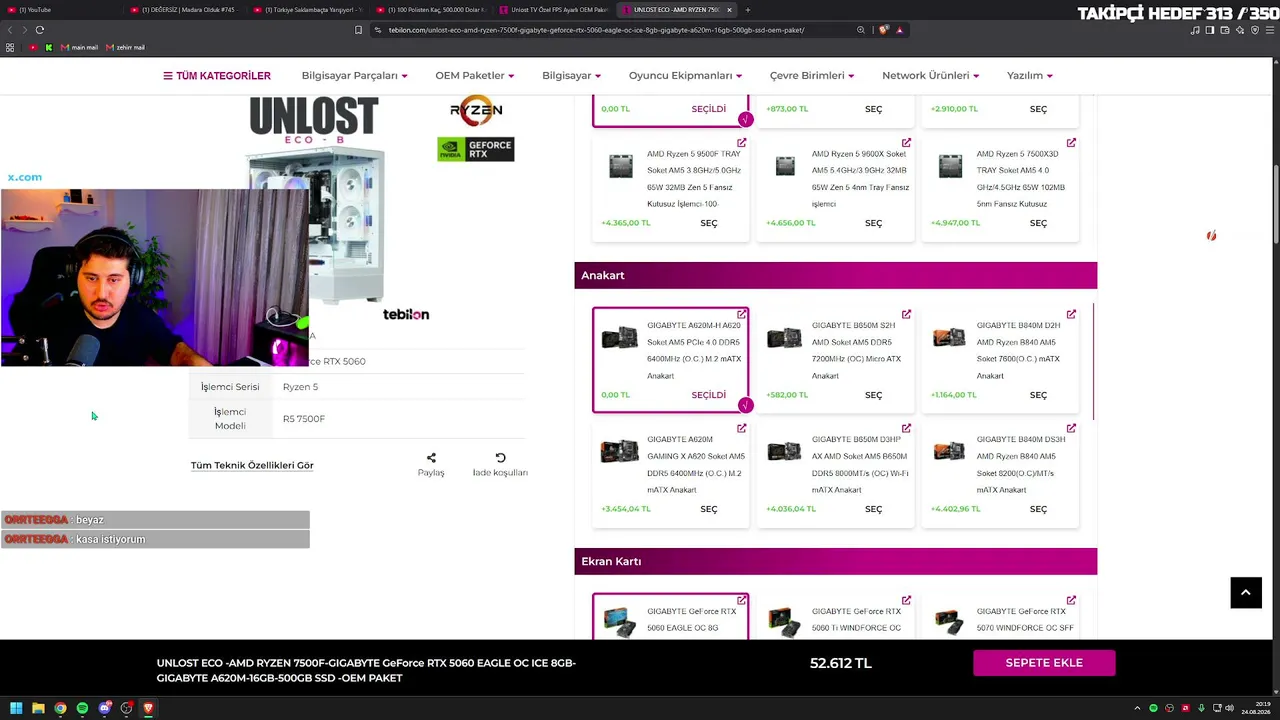Open external link for Ryzen 5 7500X3D
Screen dimensions: 1280x720
click(1071, 143)
